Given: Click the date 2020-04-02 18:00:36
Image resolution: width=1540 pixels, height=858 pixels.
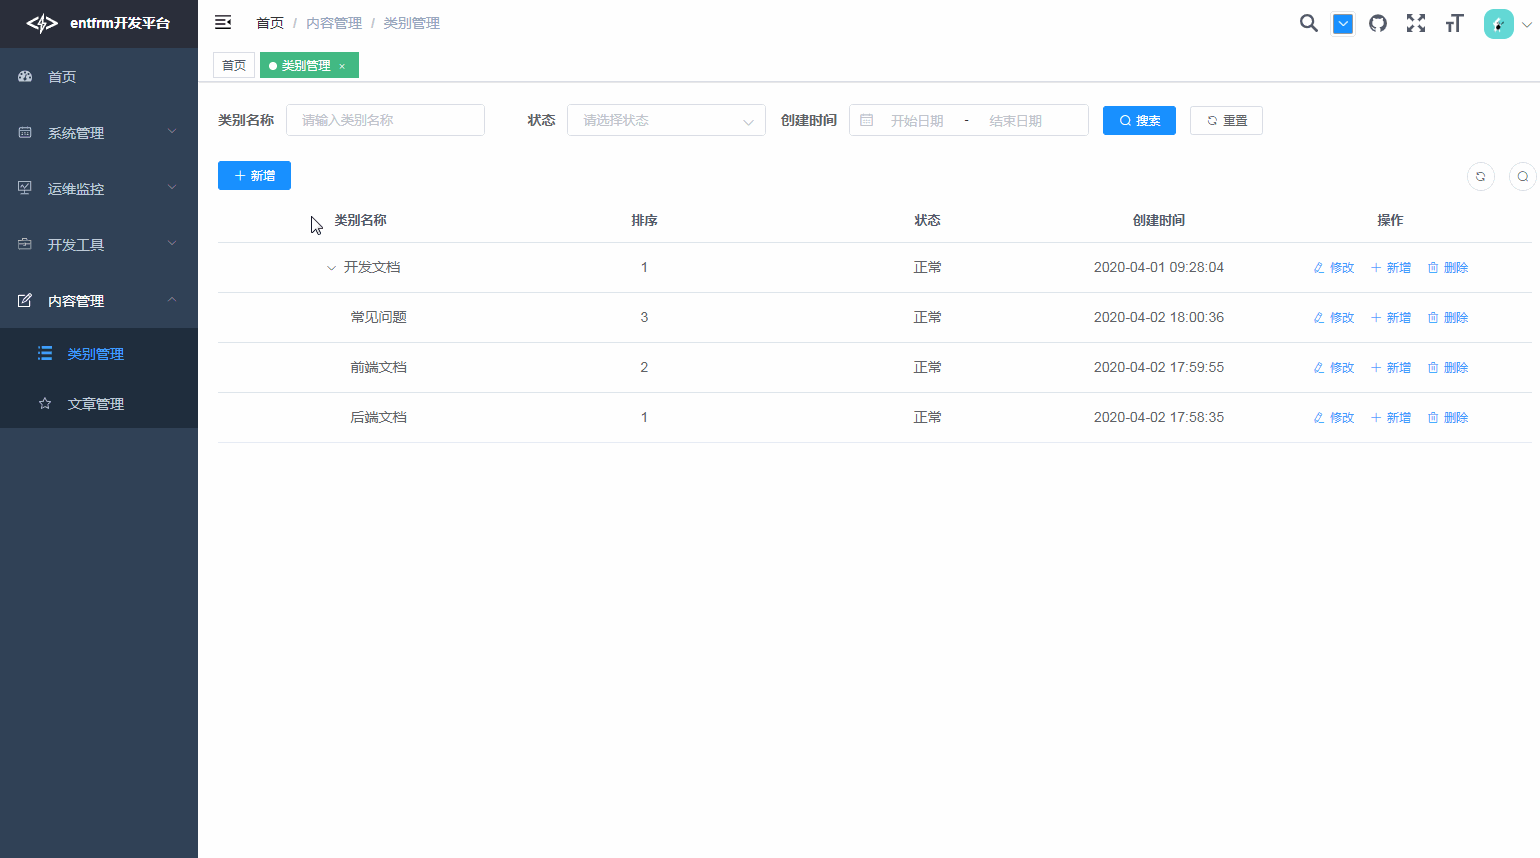Looking at the screenshot, I should (1159, 317).
